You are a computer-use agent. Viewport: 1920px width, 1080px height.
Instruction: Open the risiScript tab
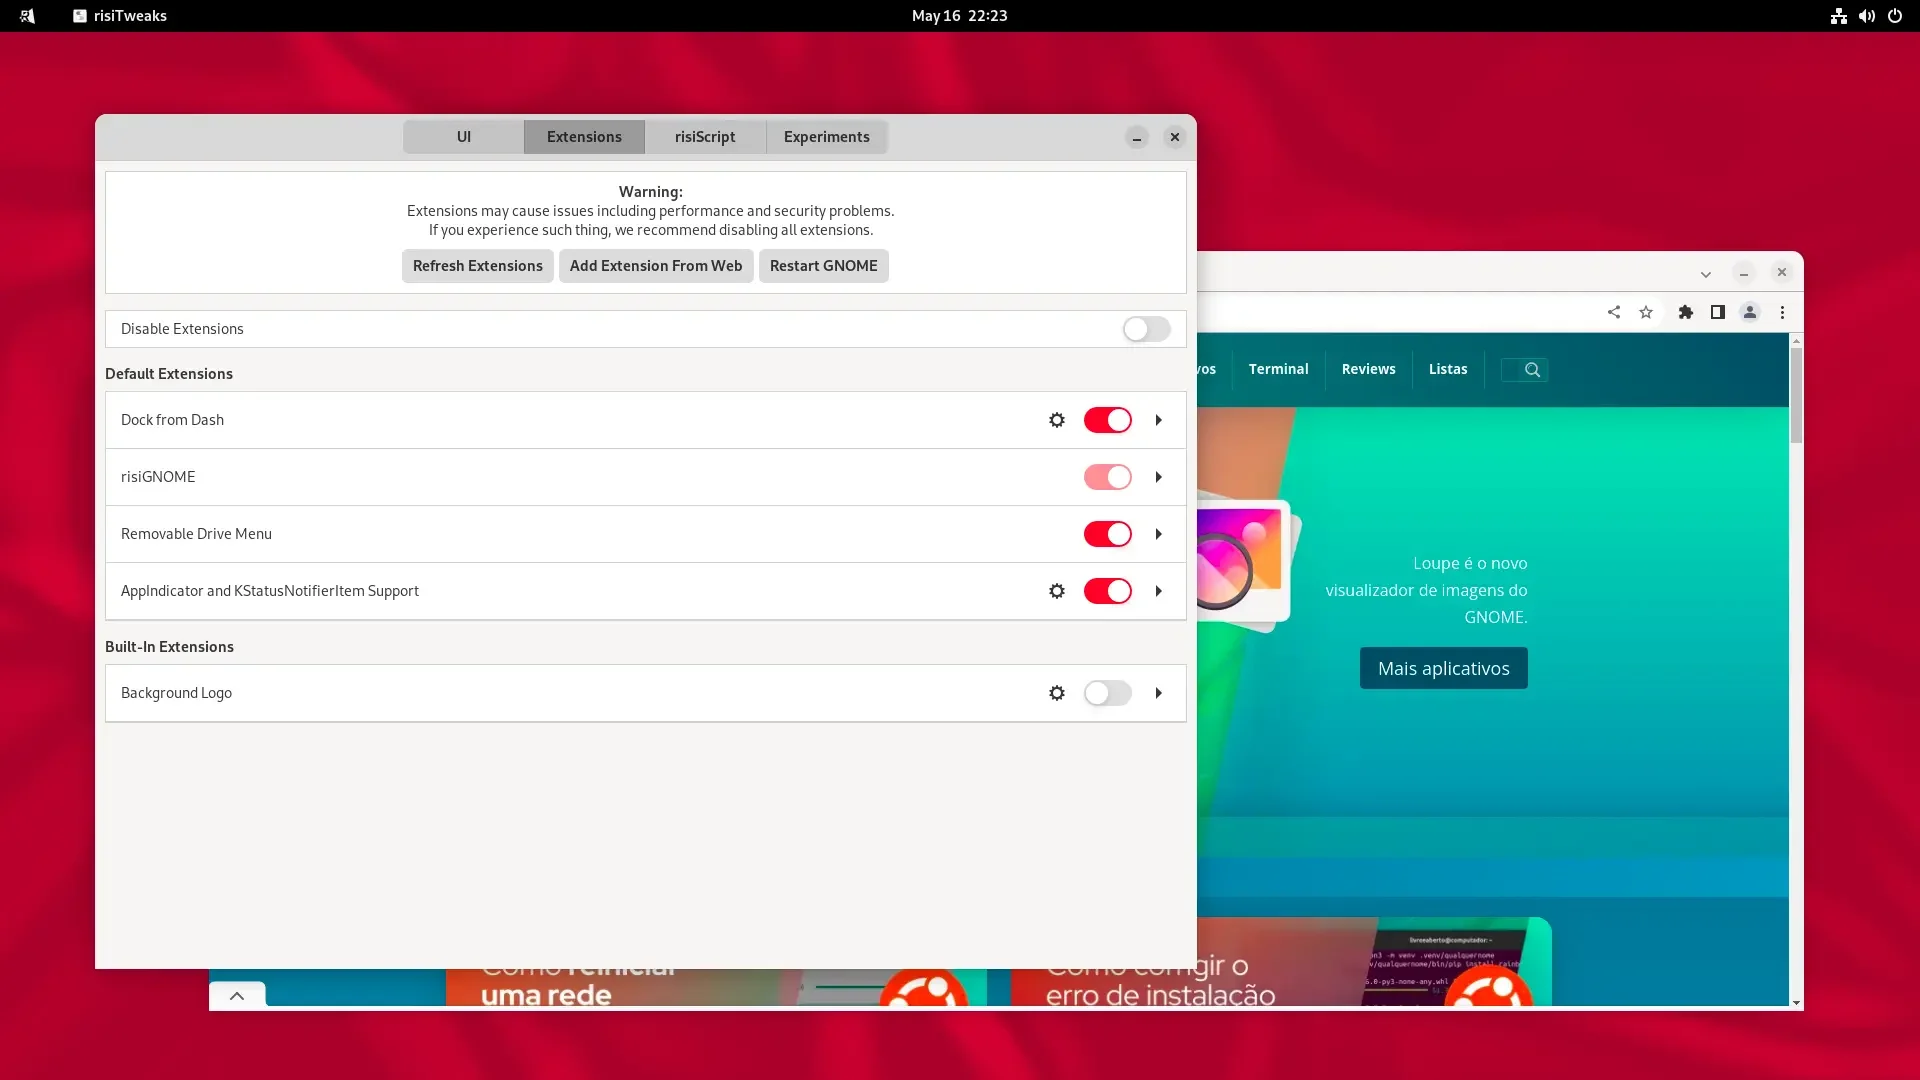[705, 137]
